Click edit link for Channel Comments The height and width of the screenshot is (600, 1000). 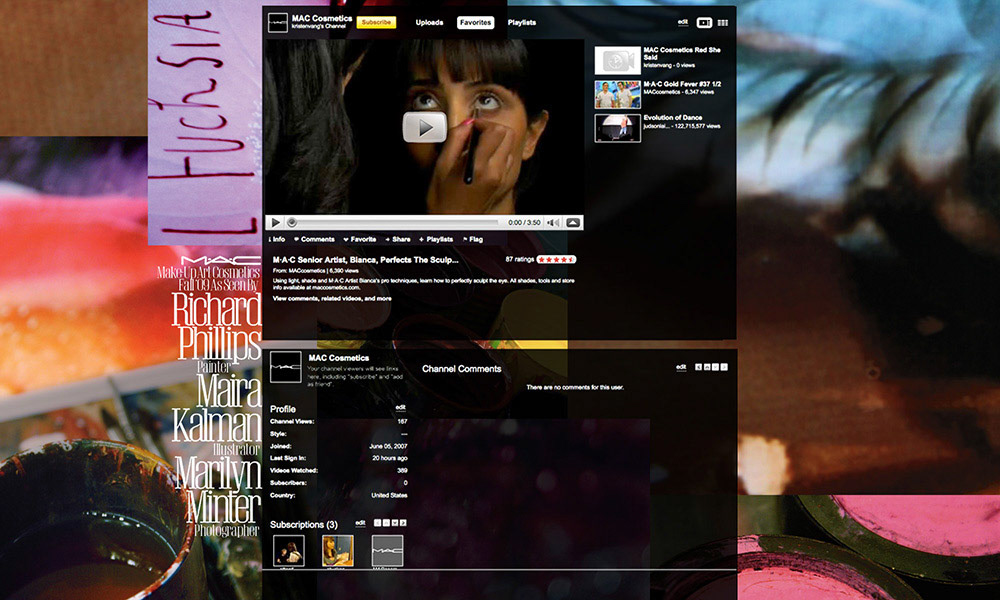click(x=681, y=367)
